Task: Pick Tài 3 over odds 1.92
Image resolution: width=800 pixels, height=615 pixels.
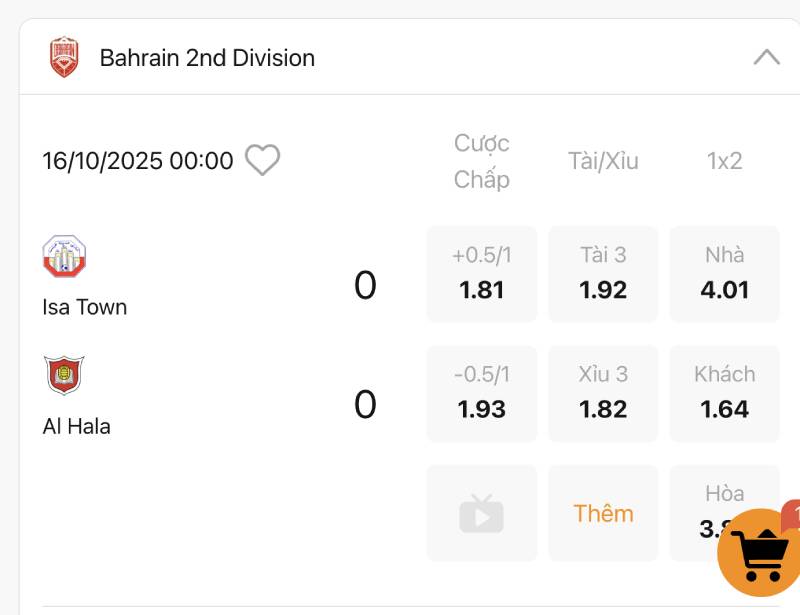Action: pyautogui.click(x=603, y=273)
